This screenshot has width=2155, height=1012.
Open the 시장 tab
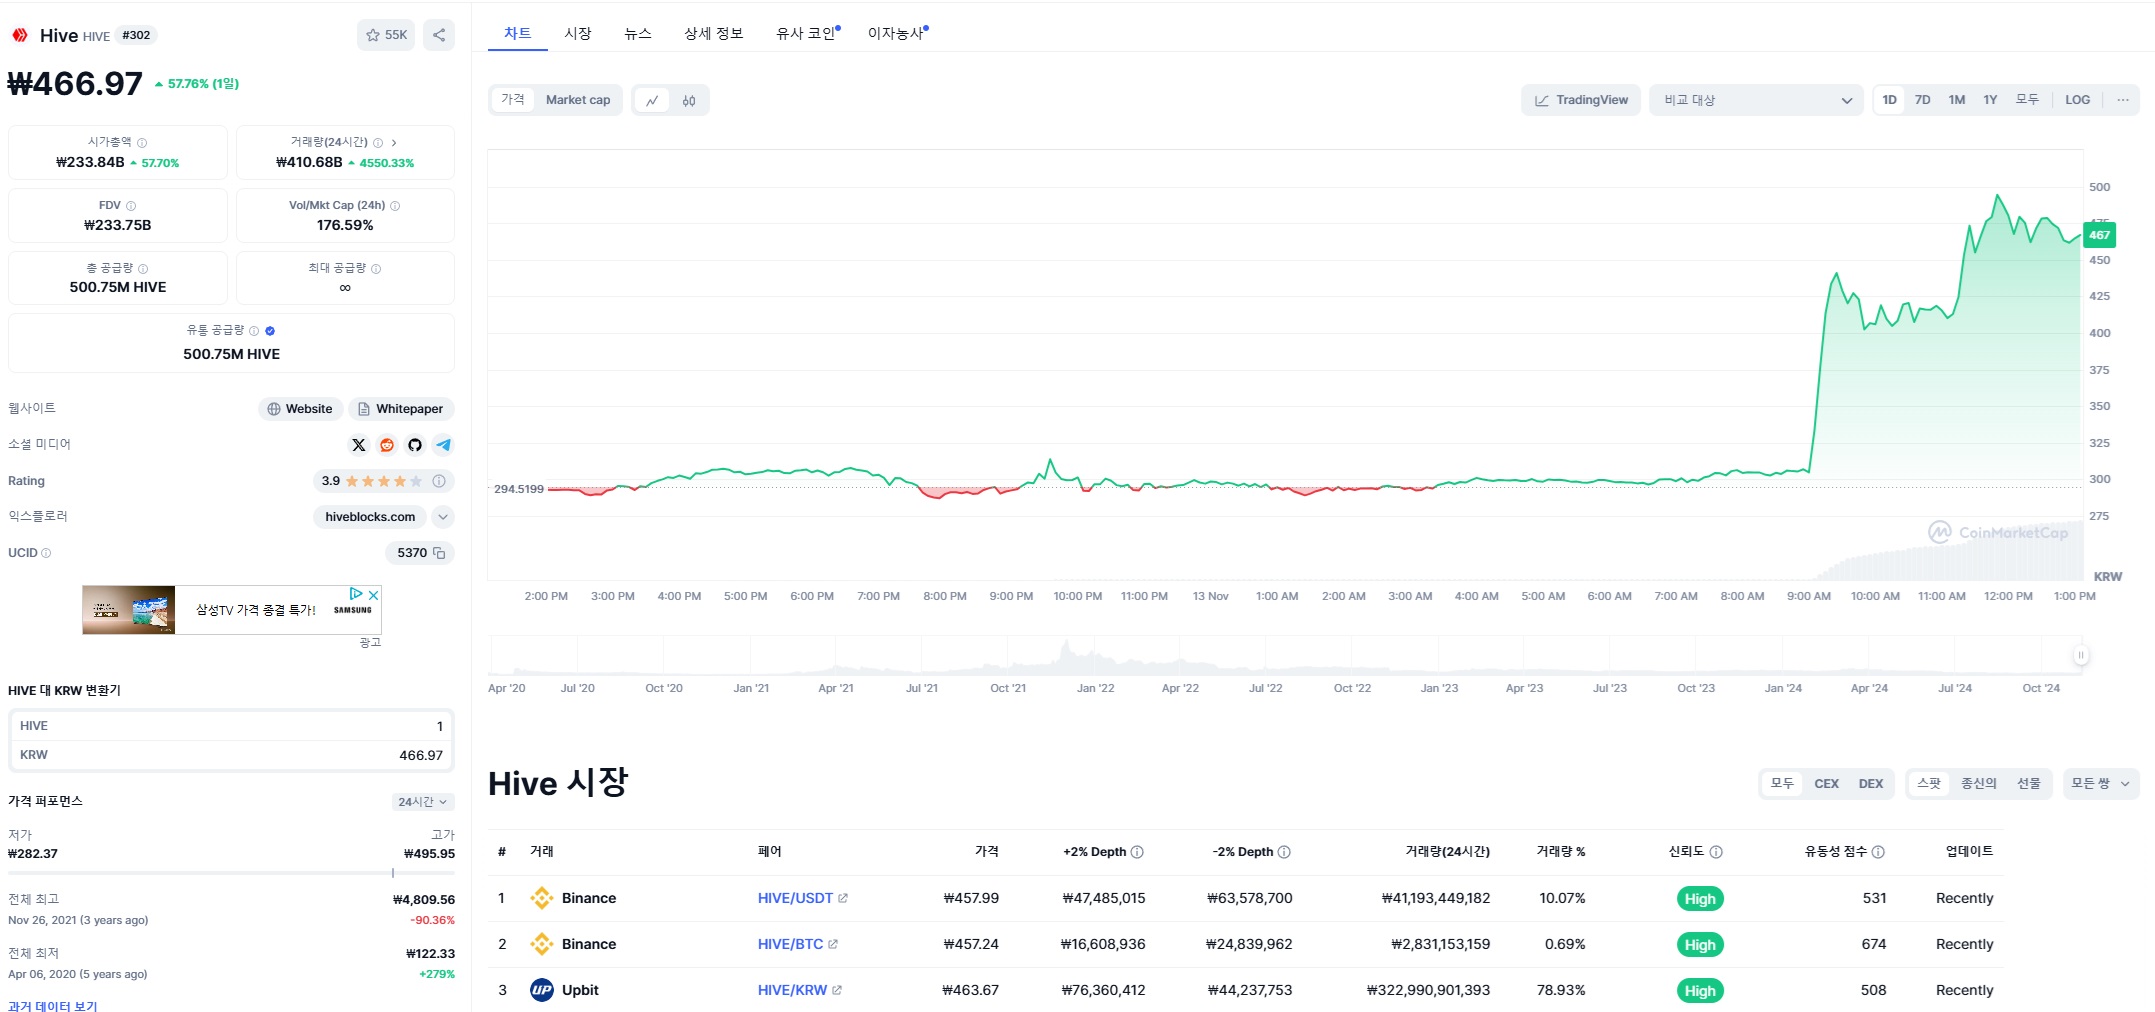click(578, 33)
